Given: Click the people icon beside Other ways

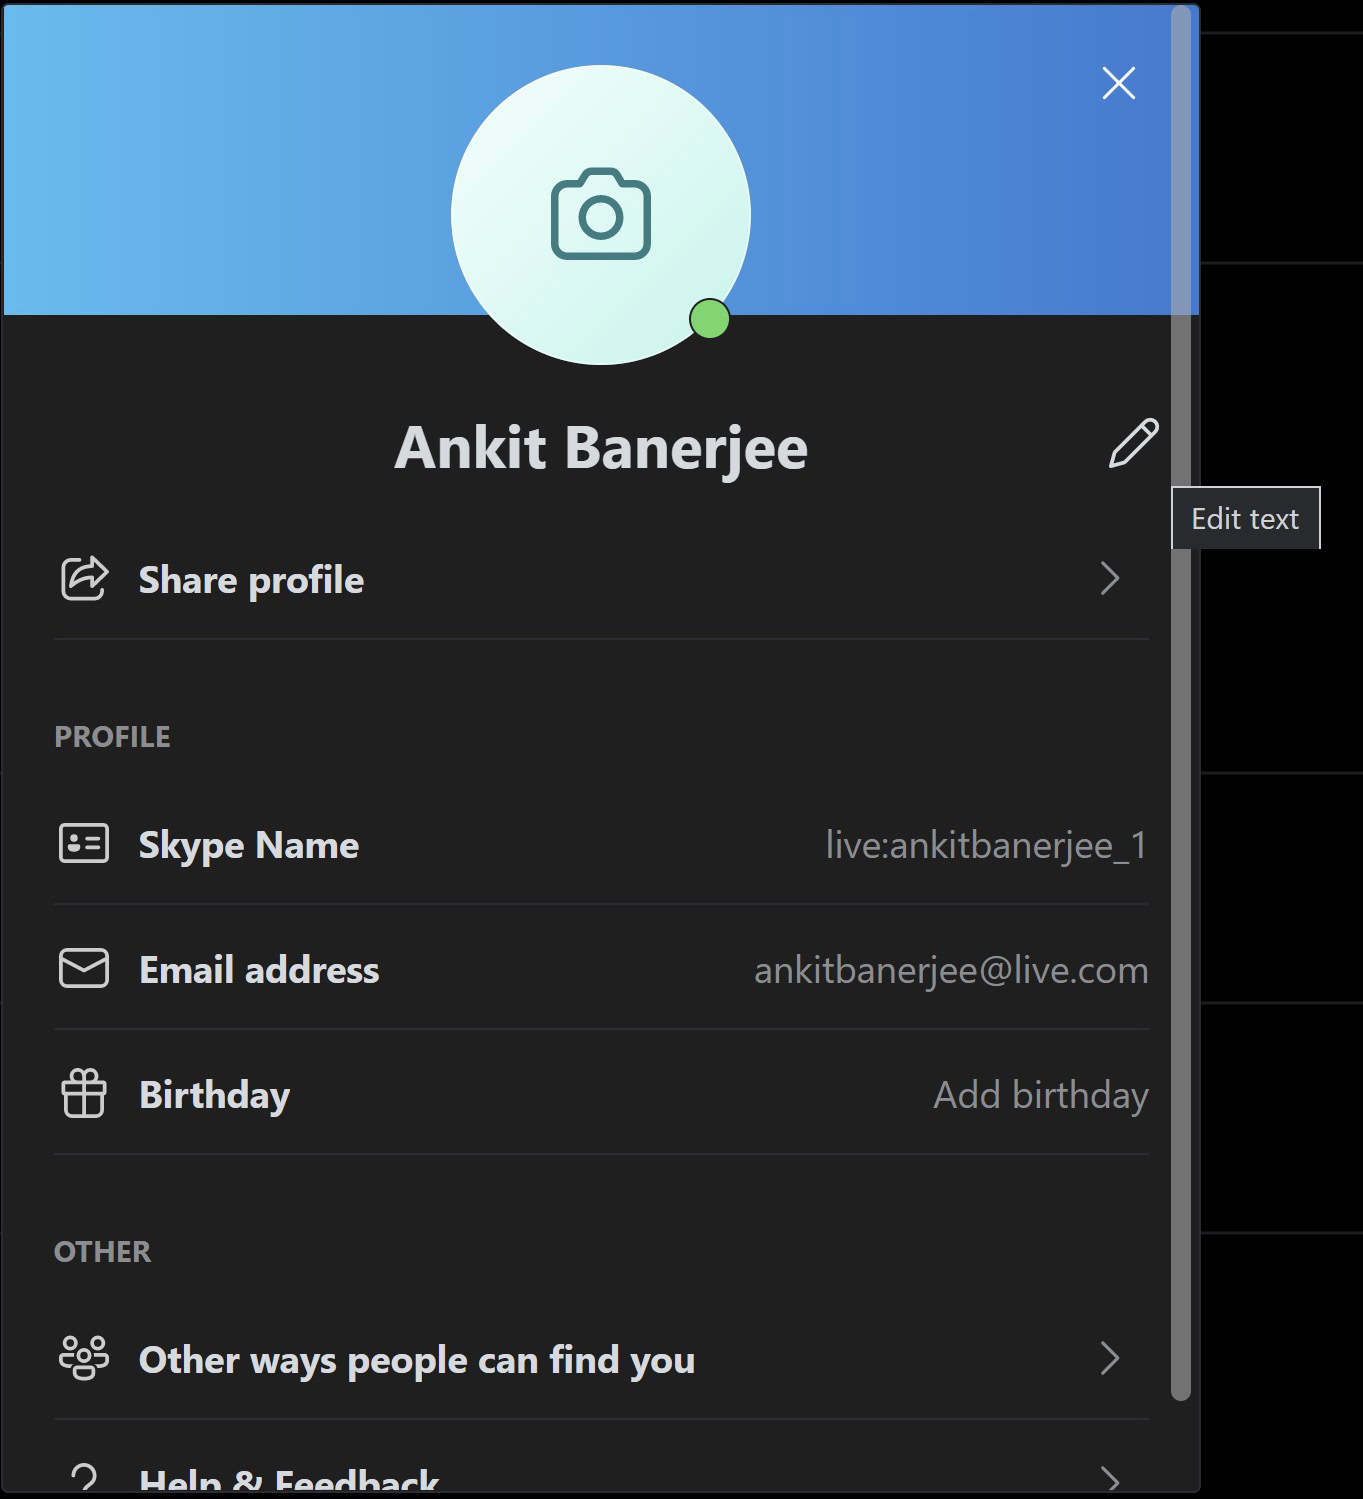Looking at the screenshot, I should (84, 1359).
